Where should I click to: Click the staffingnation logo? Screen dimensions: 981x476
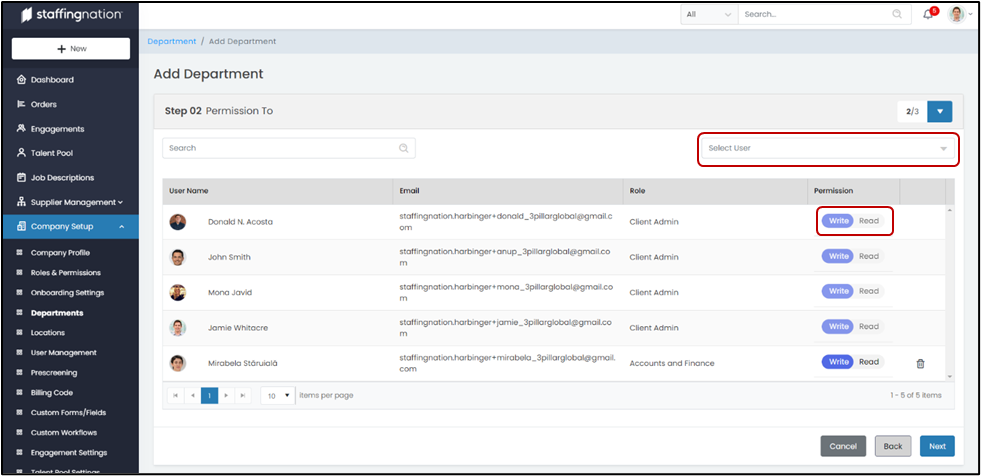tap(71, 15)
